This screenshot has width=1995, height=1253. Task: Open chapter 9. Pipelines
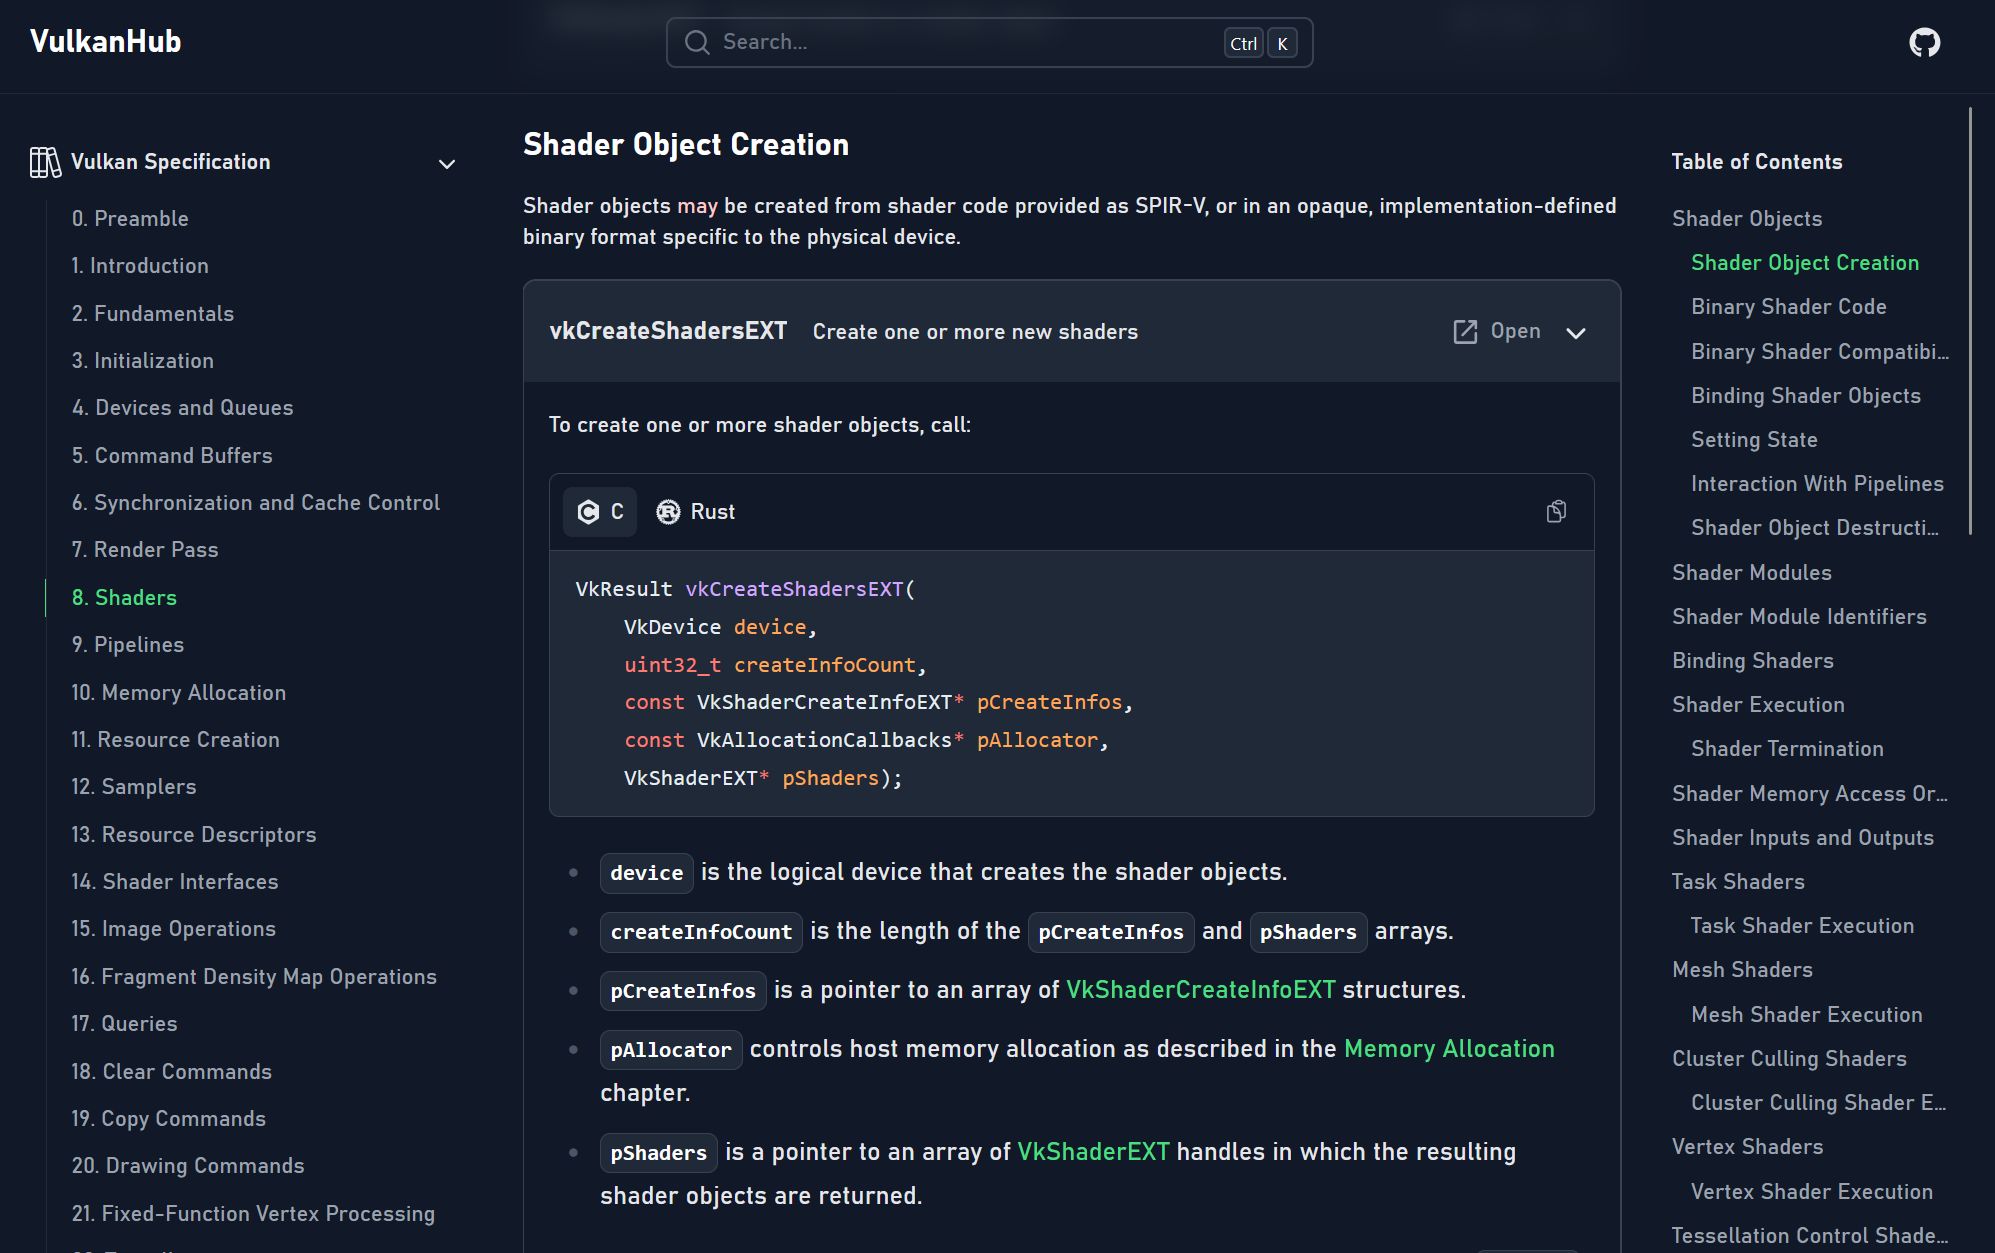point(128,645)
